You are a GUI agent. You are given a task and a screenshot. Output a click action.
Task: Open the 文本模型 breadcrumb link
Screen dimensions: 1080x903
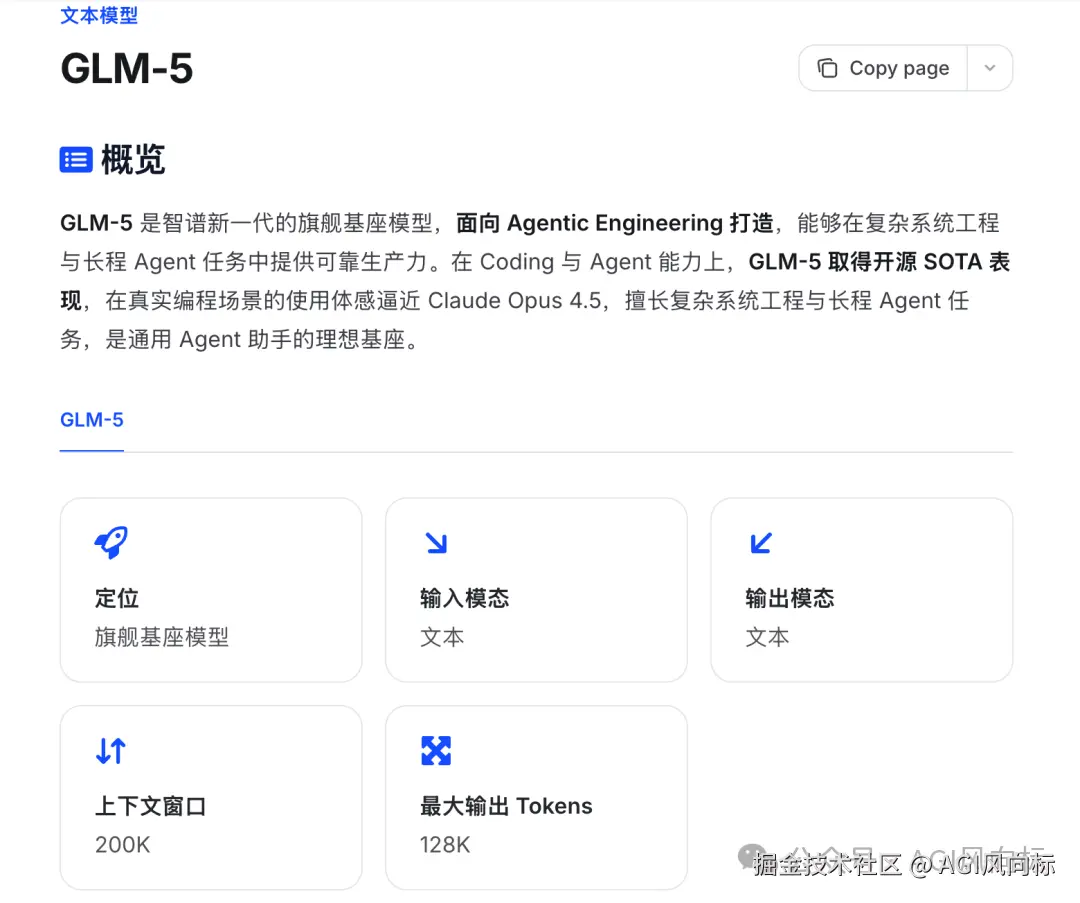98,15
